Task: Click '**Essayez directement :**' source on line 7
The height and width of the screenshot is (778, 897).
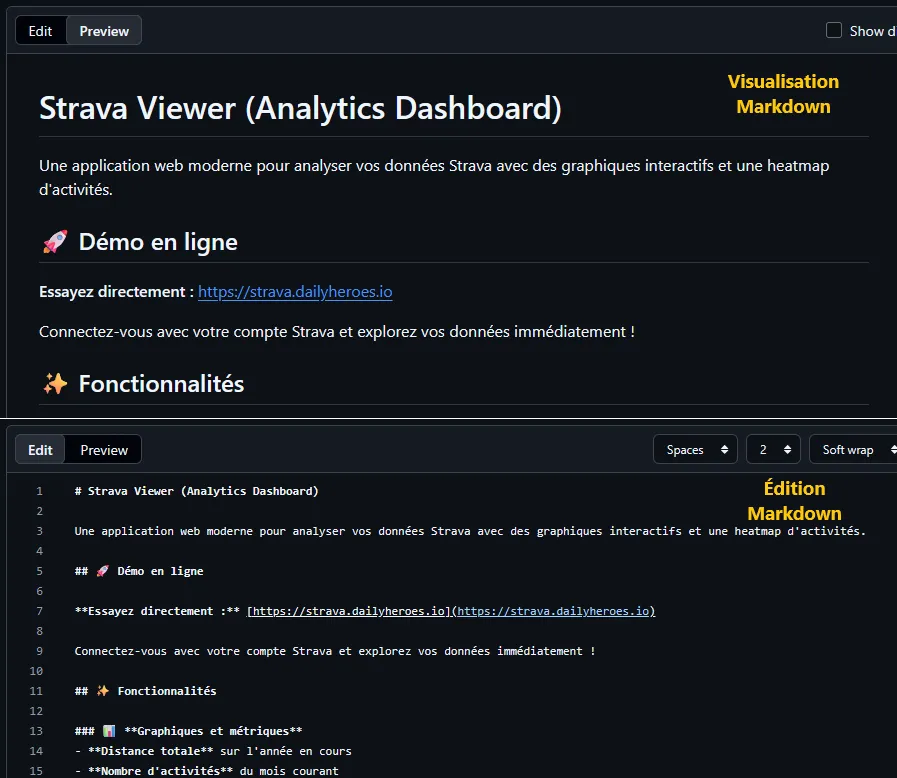Action: (x=157, y=611)
